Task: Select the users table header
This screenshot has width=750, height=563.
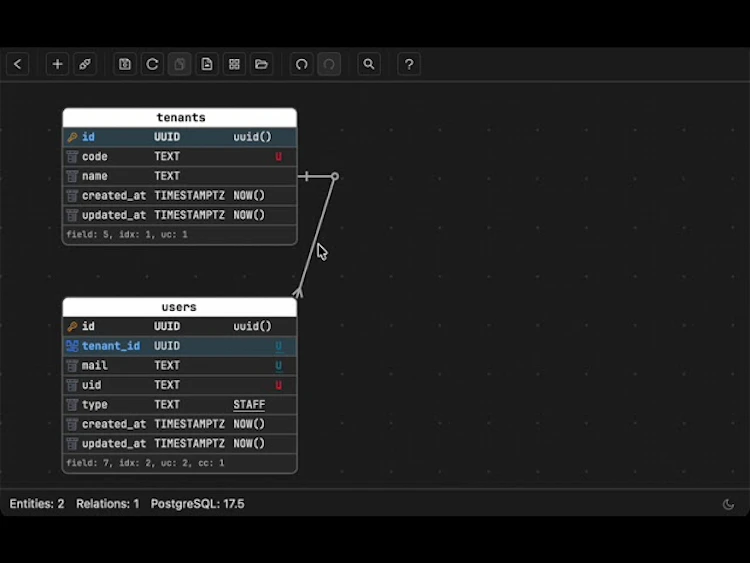Action: tap(180, 307)
